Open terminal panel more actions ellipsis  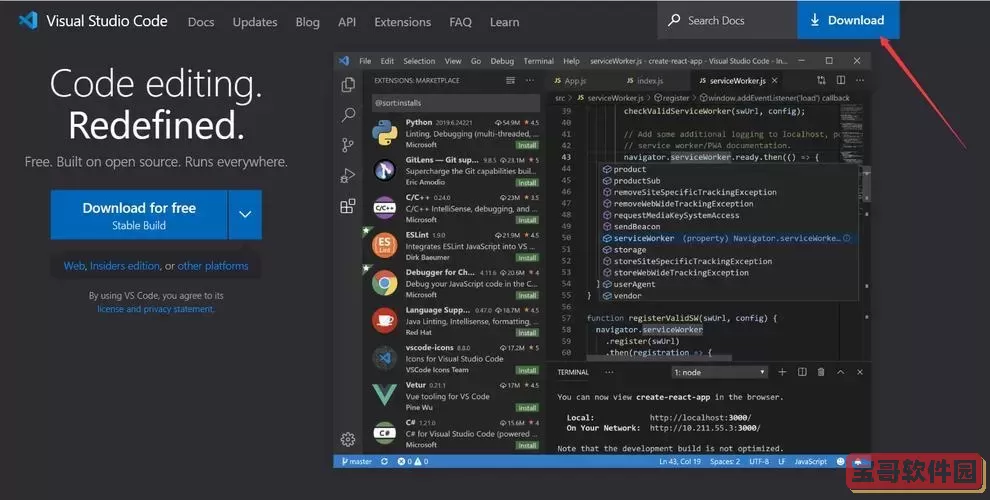[609, 372]
